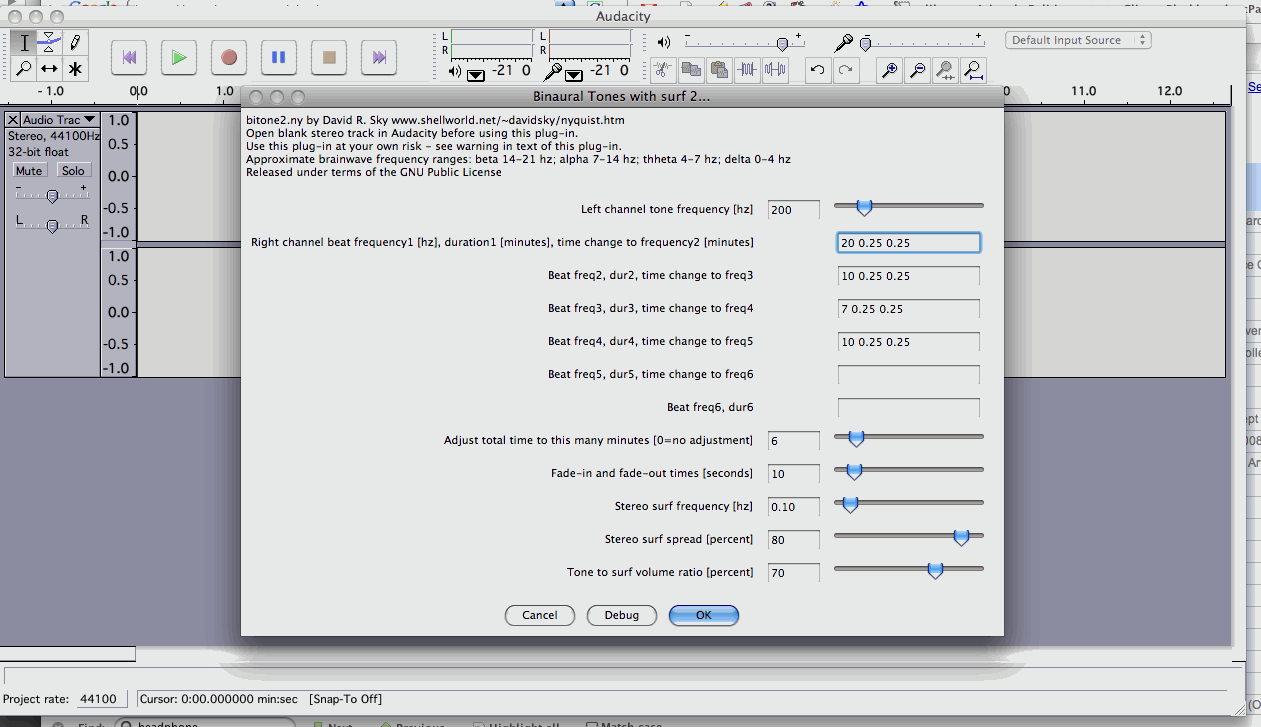Click the horizontal scrollbar below tracks
The width and height of the screenshot is (1261, 727).
[x=67, y=654]
